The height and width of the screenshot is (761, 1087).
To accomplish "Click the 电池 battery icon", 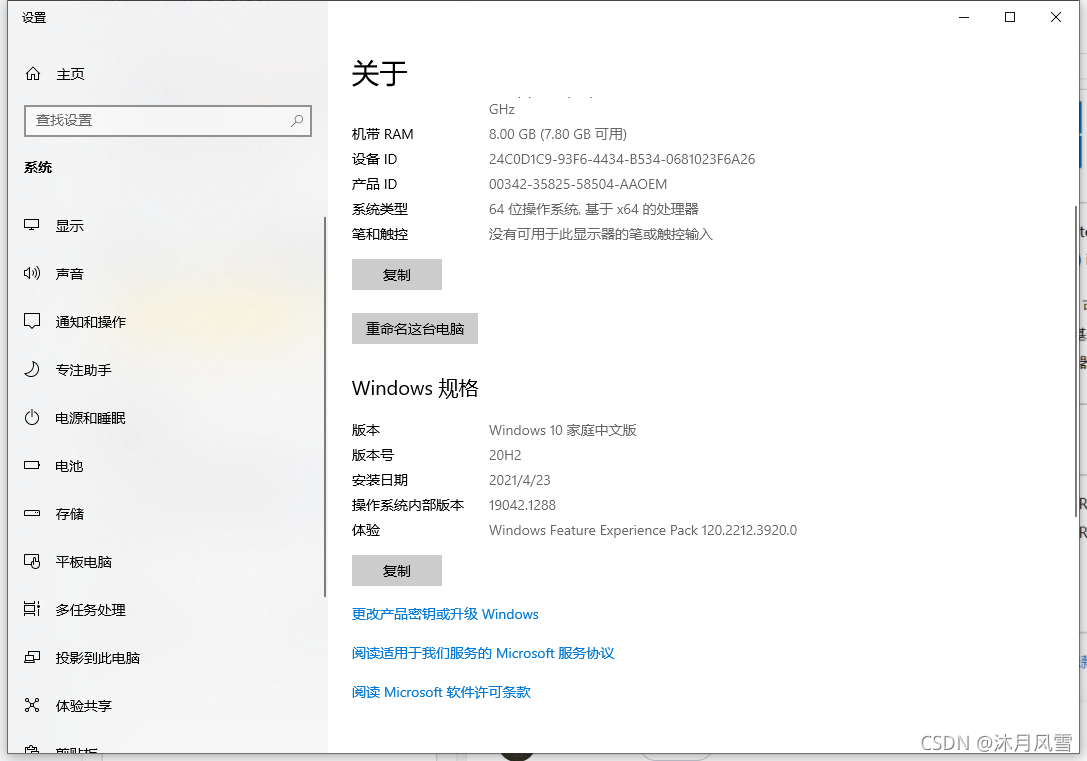I will click(x=32, y=465).
